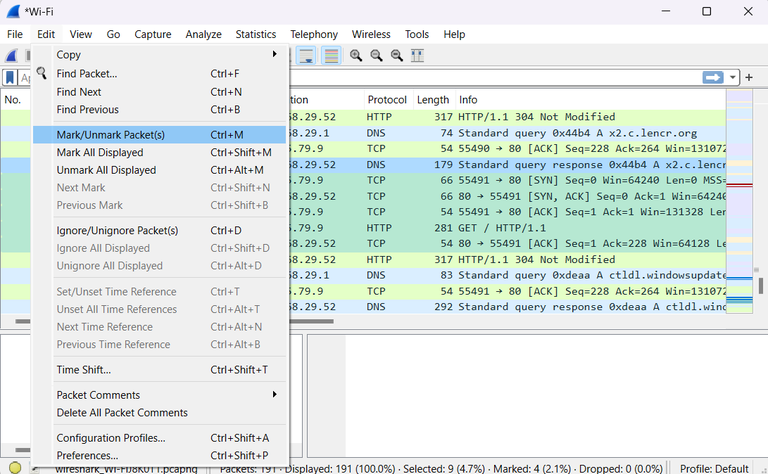Toggle auto-scroll during live capture icon
The image size is (768, 474).
[307, 55]
